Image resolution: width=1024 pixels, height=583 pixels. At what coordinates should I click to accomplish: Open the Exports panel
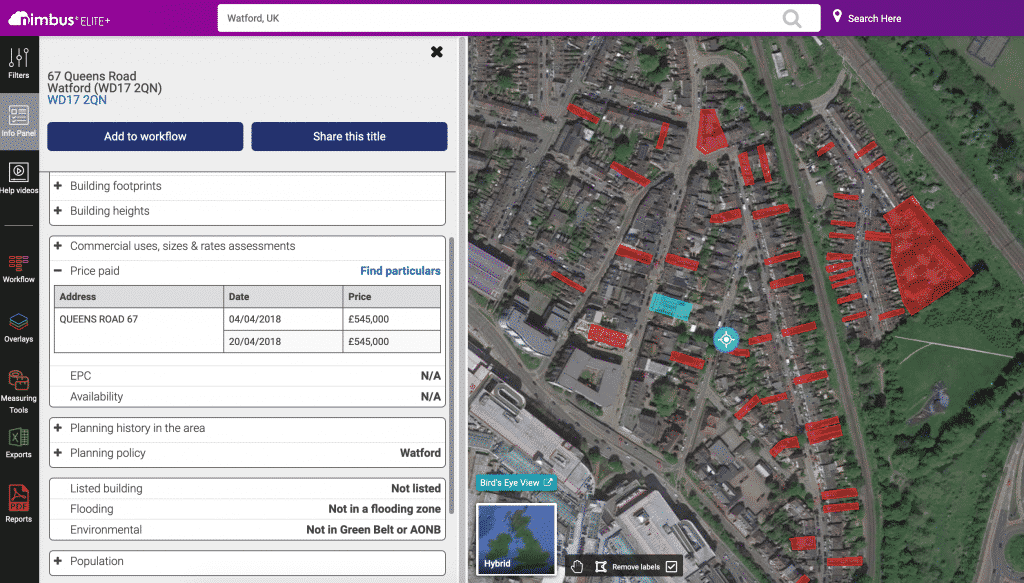[x=19, y=444]
